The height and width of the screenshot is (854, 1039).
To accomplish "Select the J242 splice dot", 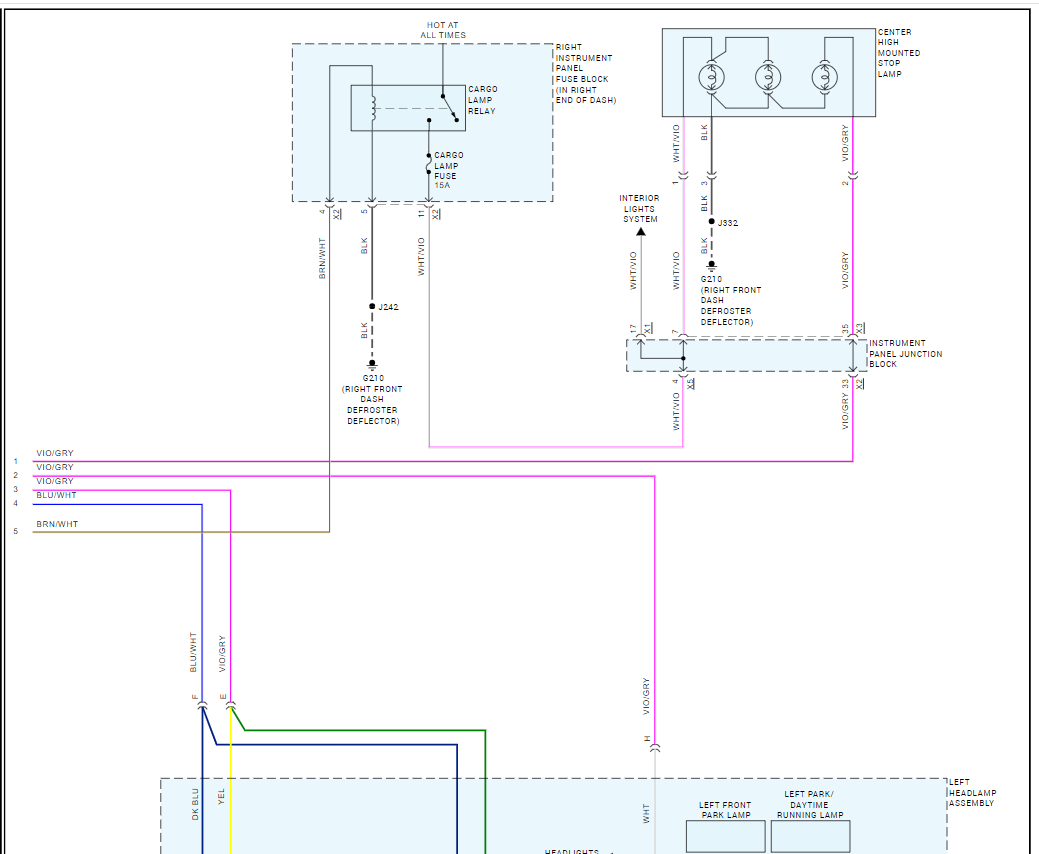I will (x=372, y=306).
